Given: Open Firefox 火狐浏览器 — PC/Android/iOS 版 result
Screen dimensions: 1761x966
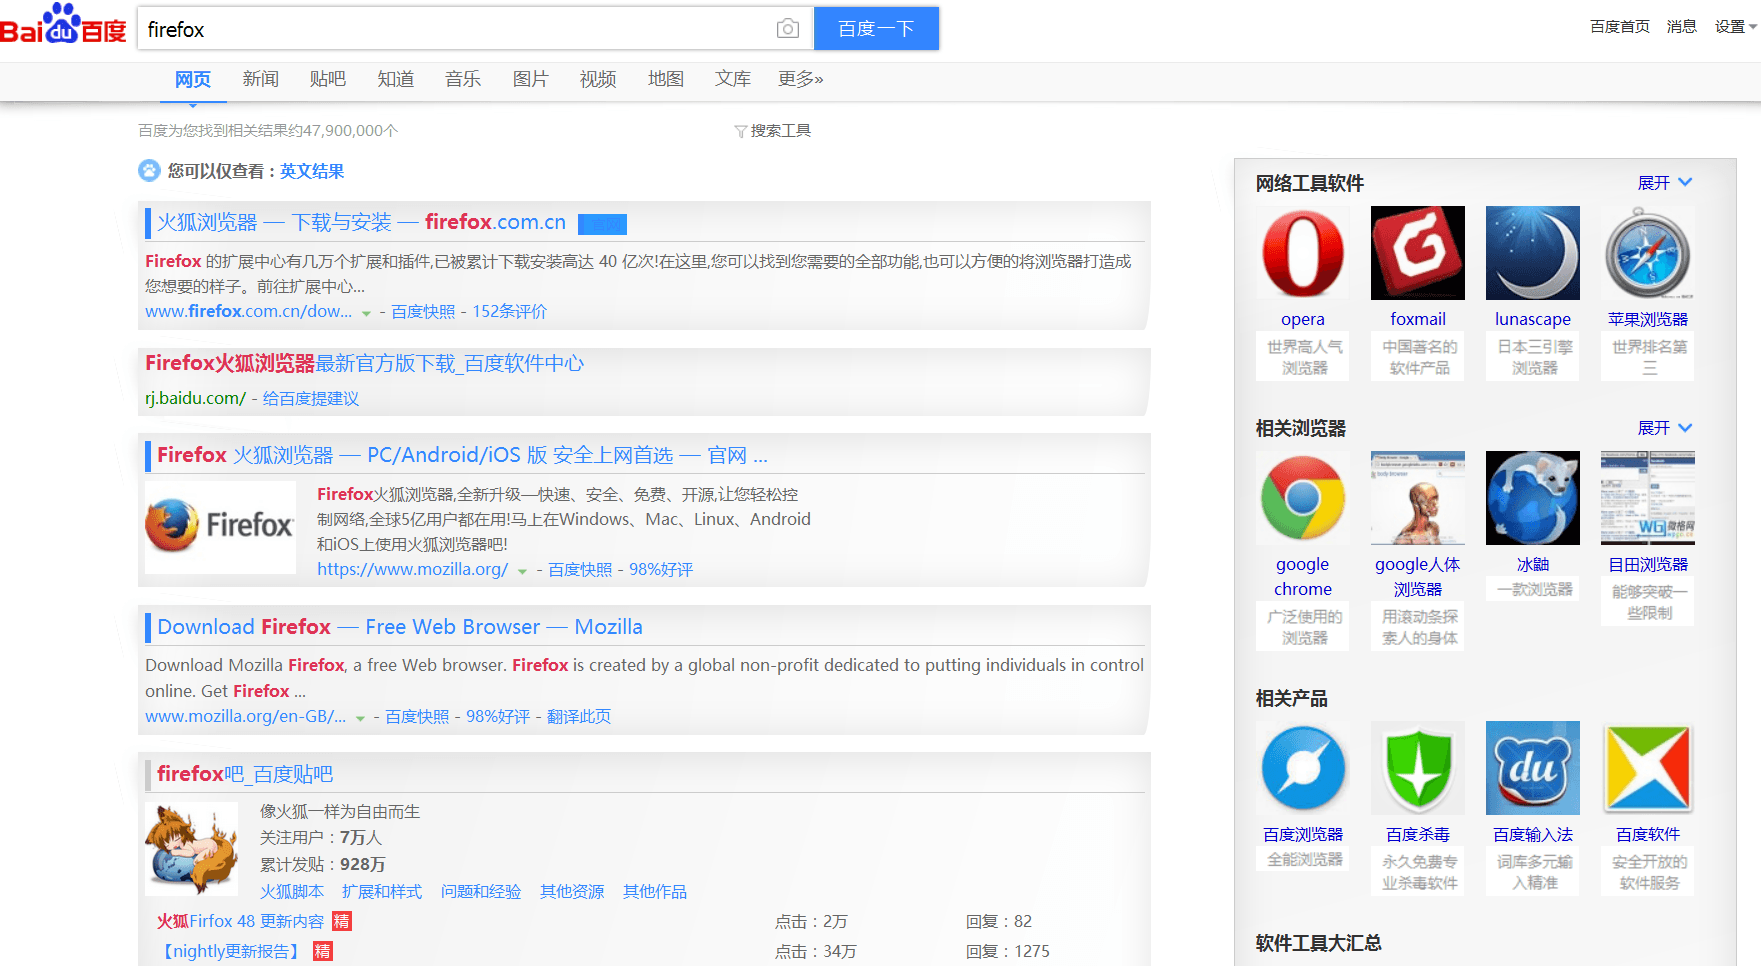Looking at the screenshot, I should [x=462, y=455].
